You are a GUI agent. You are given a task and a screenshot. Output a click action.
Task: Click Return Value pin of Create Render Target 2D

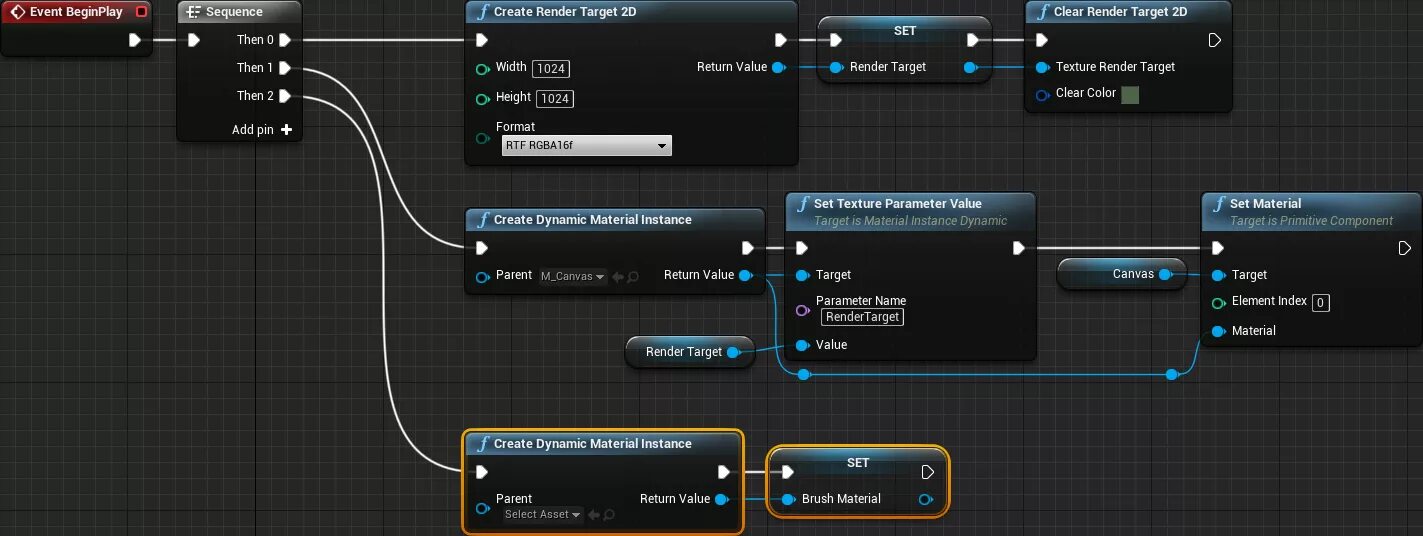(x=779, y=67)
